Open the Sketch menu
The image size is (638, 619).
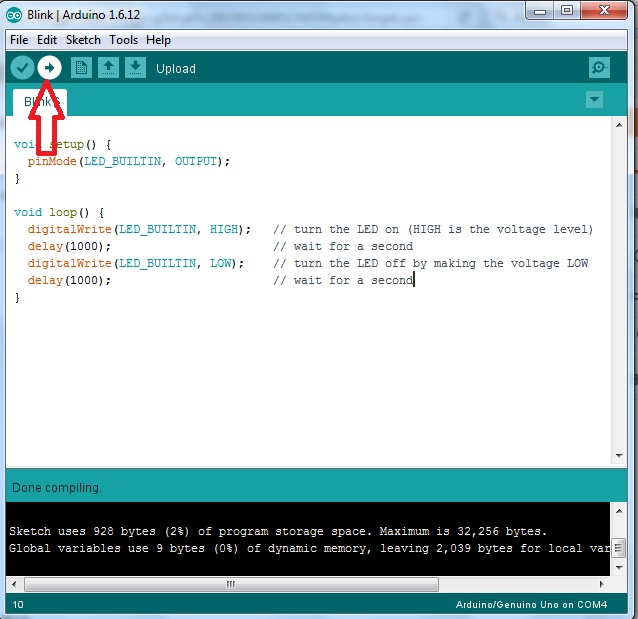83,40
